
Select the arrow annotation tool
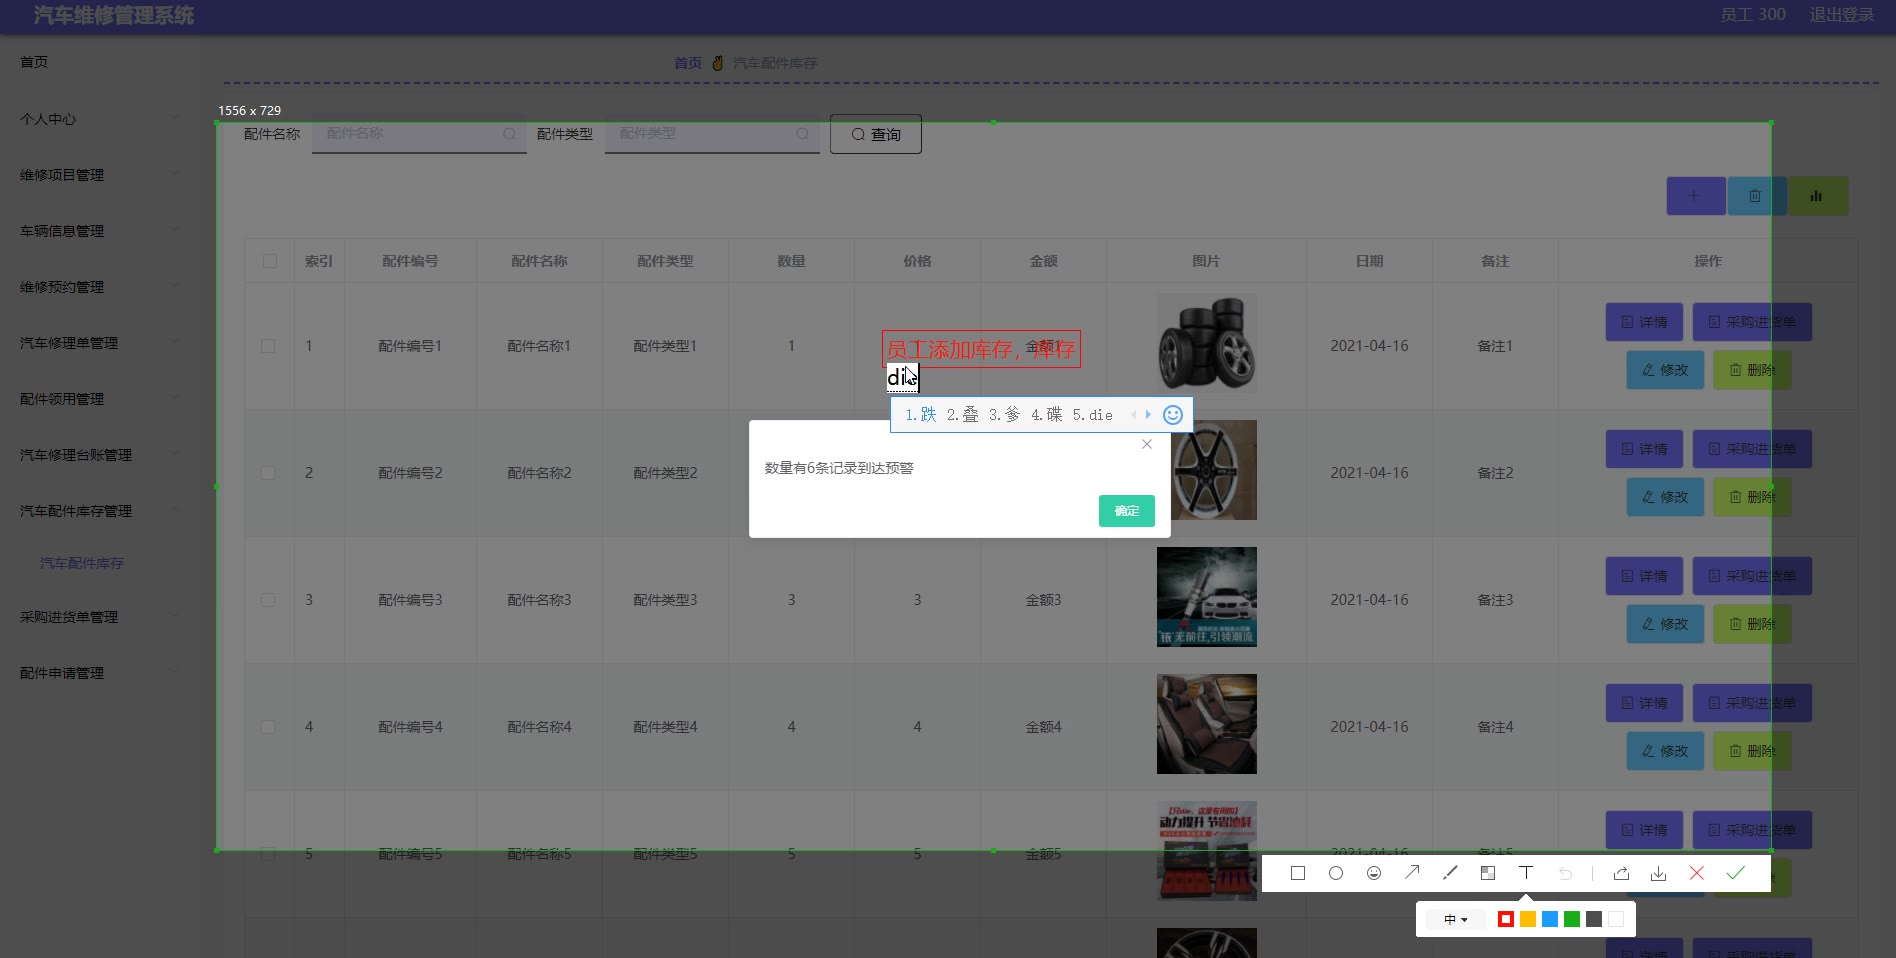1412,873
